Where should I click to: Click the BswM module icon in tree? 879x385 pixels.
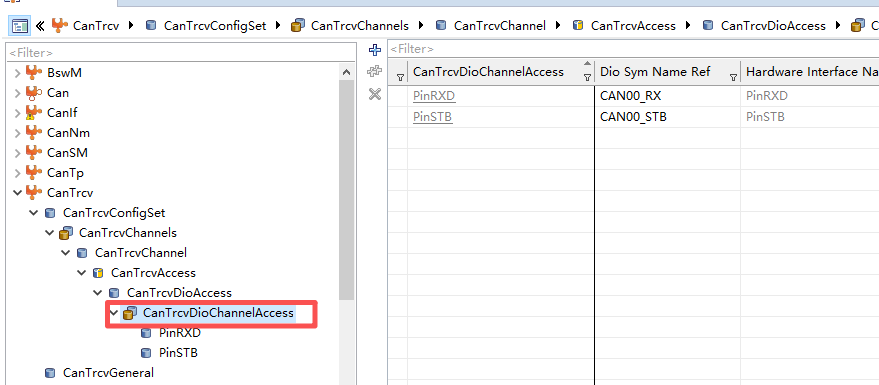(x=34, y=72)
